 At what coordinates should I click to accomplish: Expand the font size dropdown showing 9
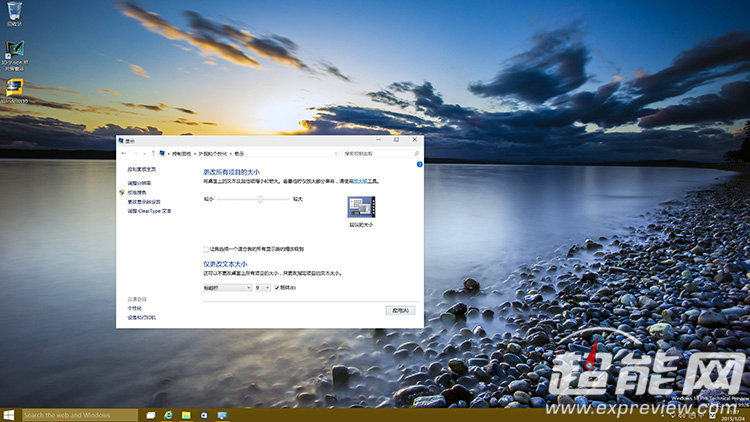click(x=263, y=288)
